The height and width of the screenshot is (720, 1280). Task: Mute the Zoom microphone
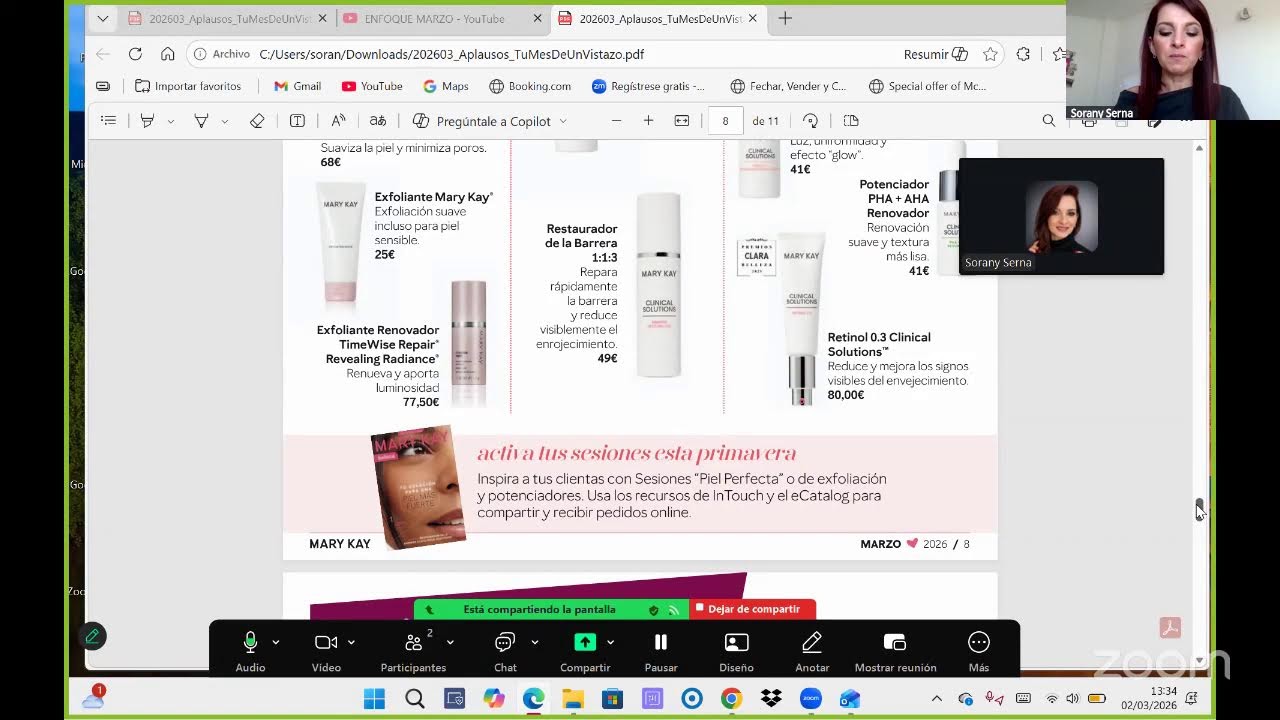click(x=250, y=650)
